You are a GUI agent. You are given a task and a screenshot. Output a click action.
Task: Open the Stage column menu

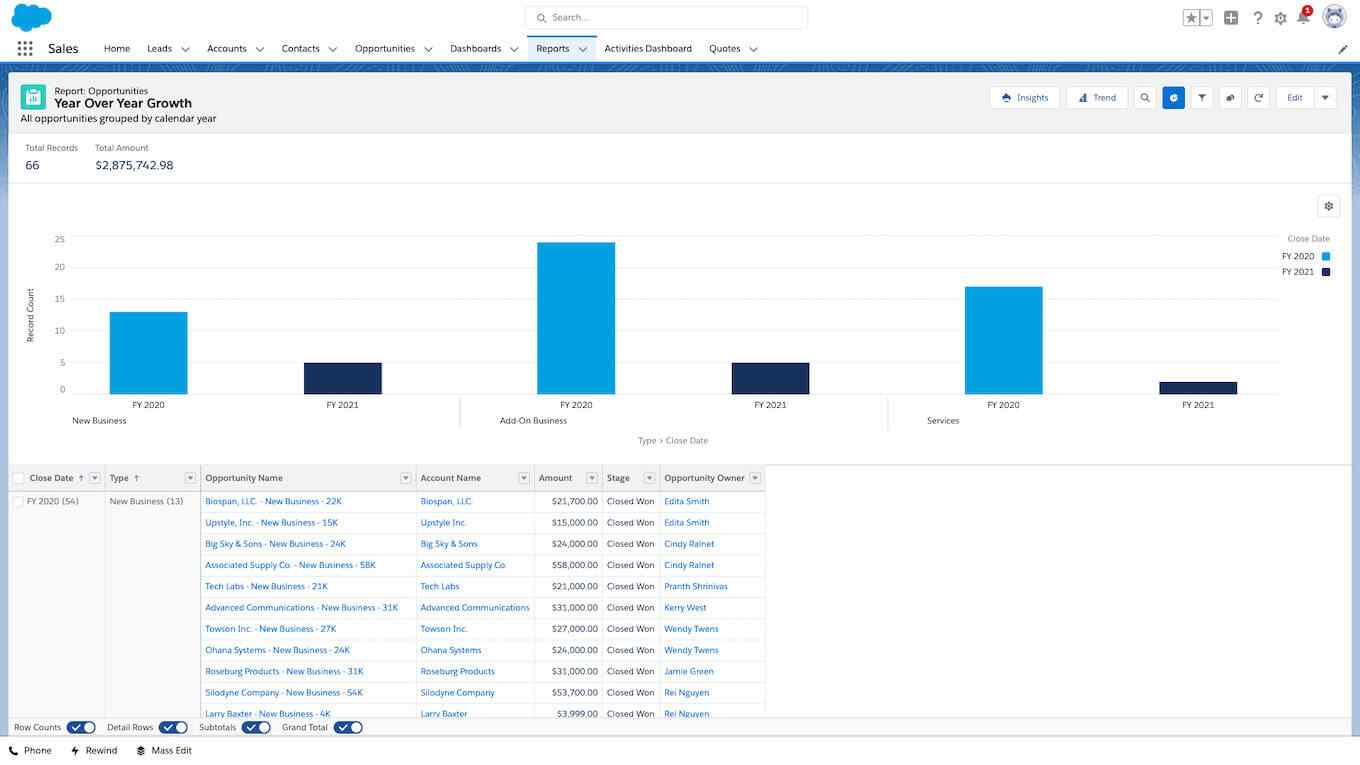point(649,478)
